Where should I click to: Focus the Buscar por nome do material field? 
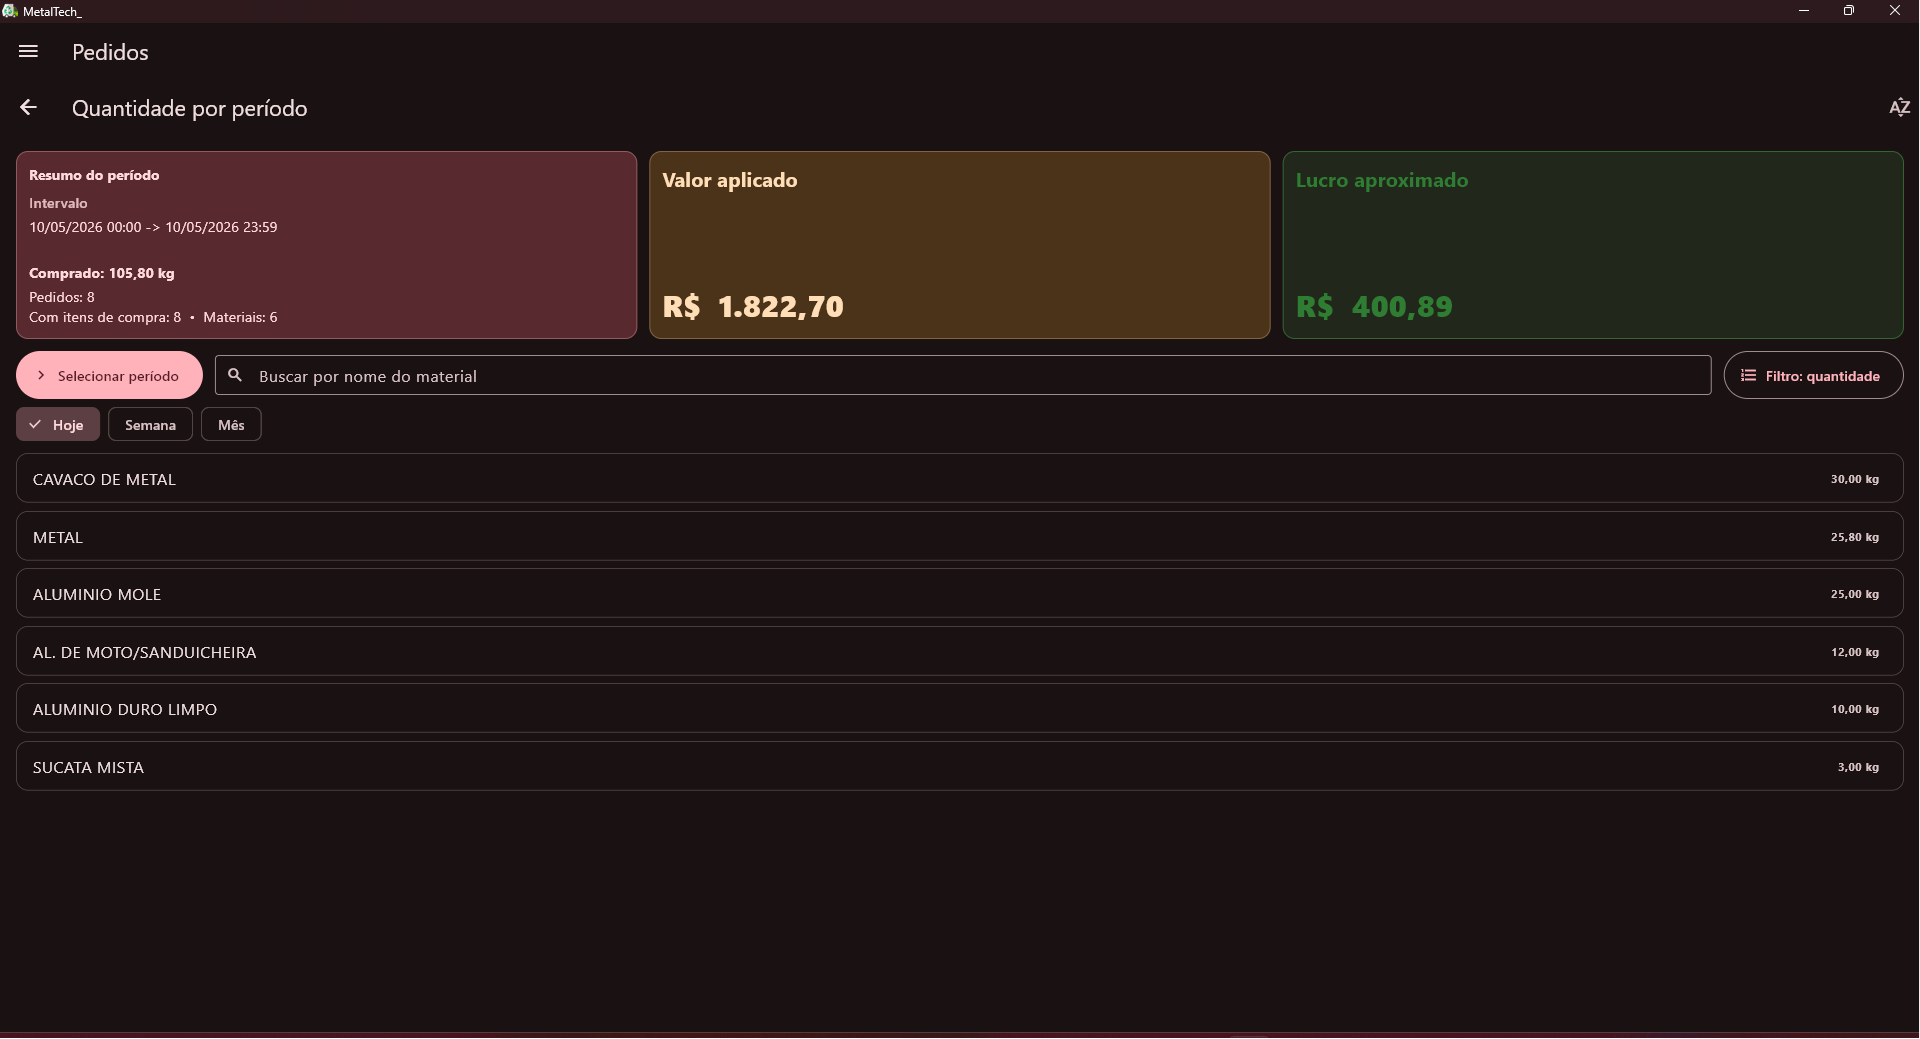point(963,376)
